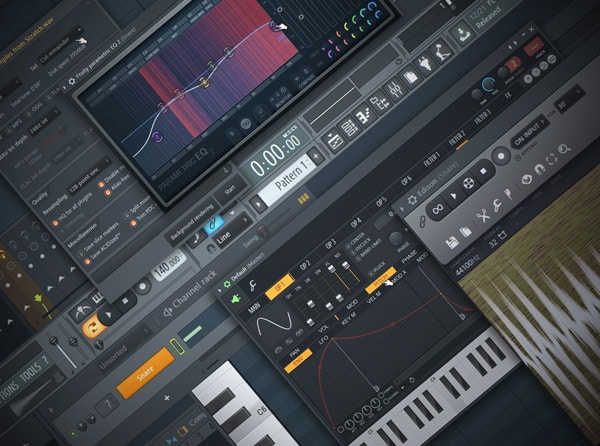Screen dimensions: 600x446
Task: Select the orange PITCH button in Sytrus
Action: pyautogui.click(x=381, y=281)
